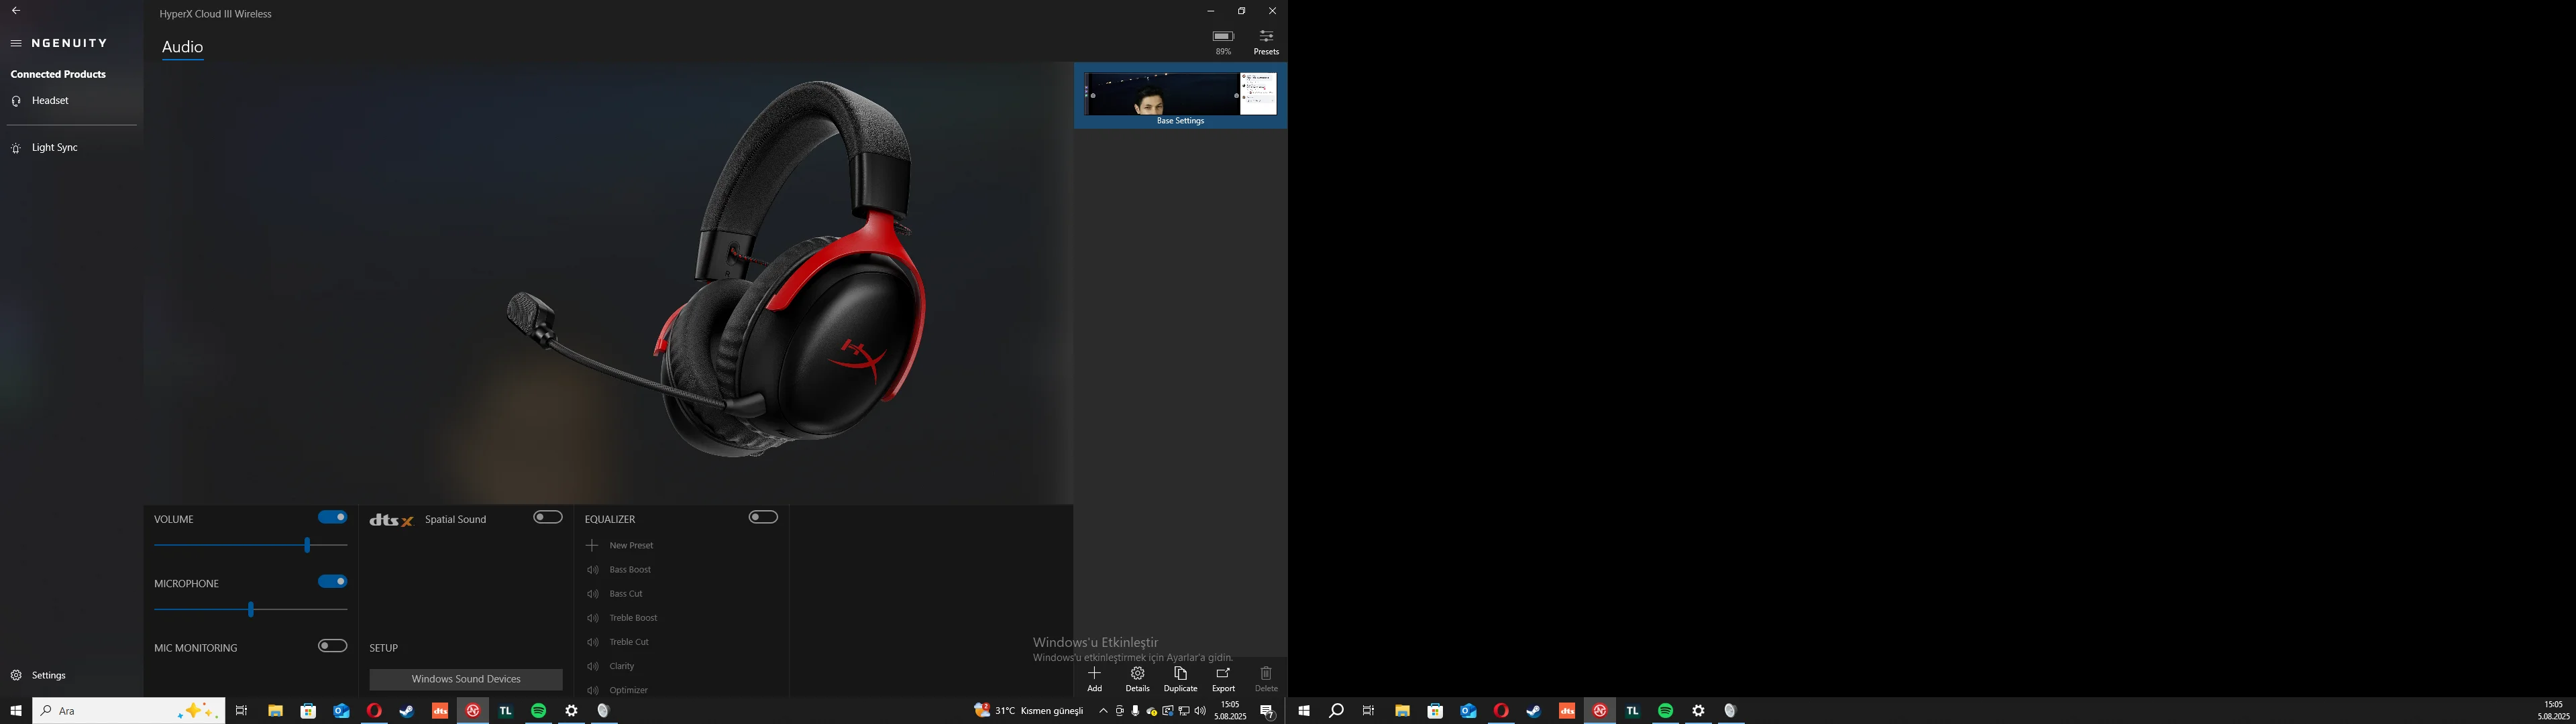
Task: Click the Windows Sound Devices button
Action: pyautogui.click(x=465, y=679)
